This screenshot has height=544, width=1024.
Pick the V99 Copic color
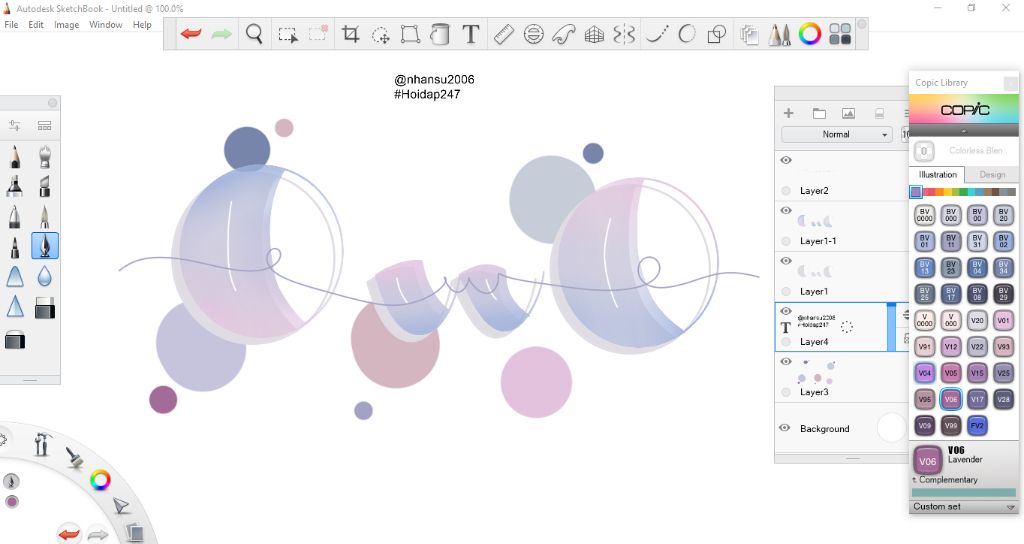point(951,425)
